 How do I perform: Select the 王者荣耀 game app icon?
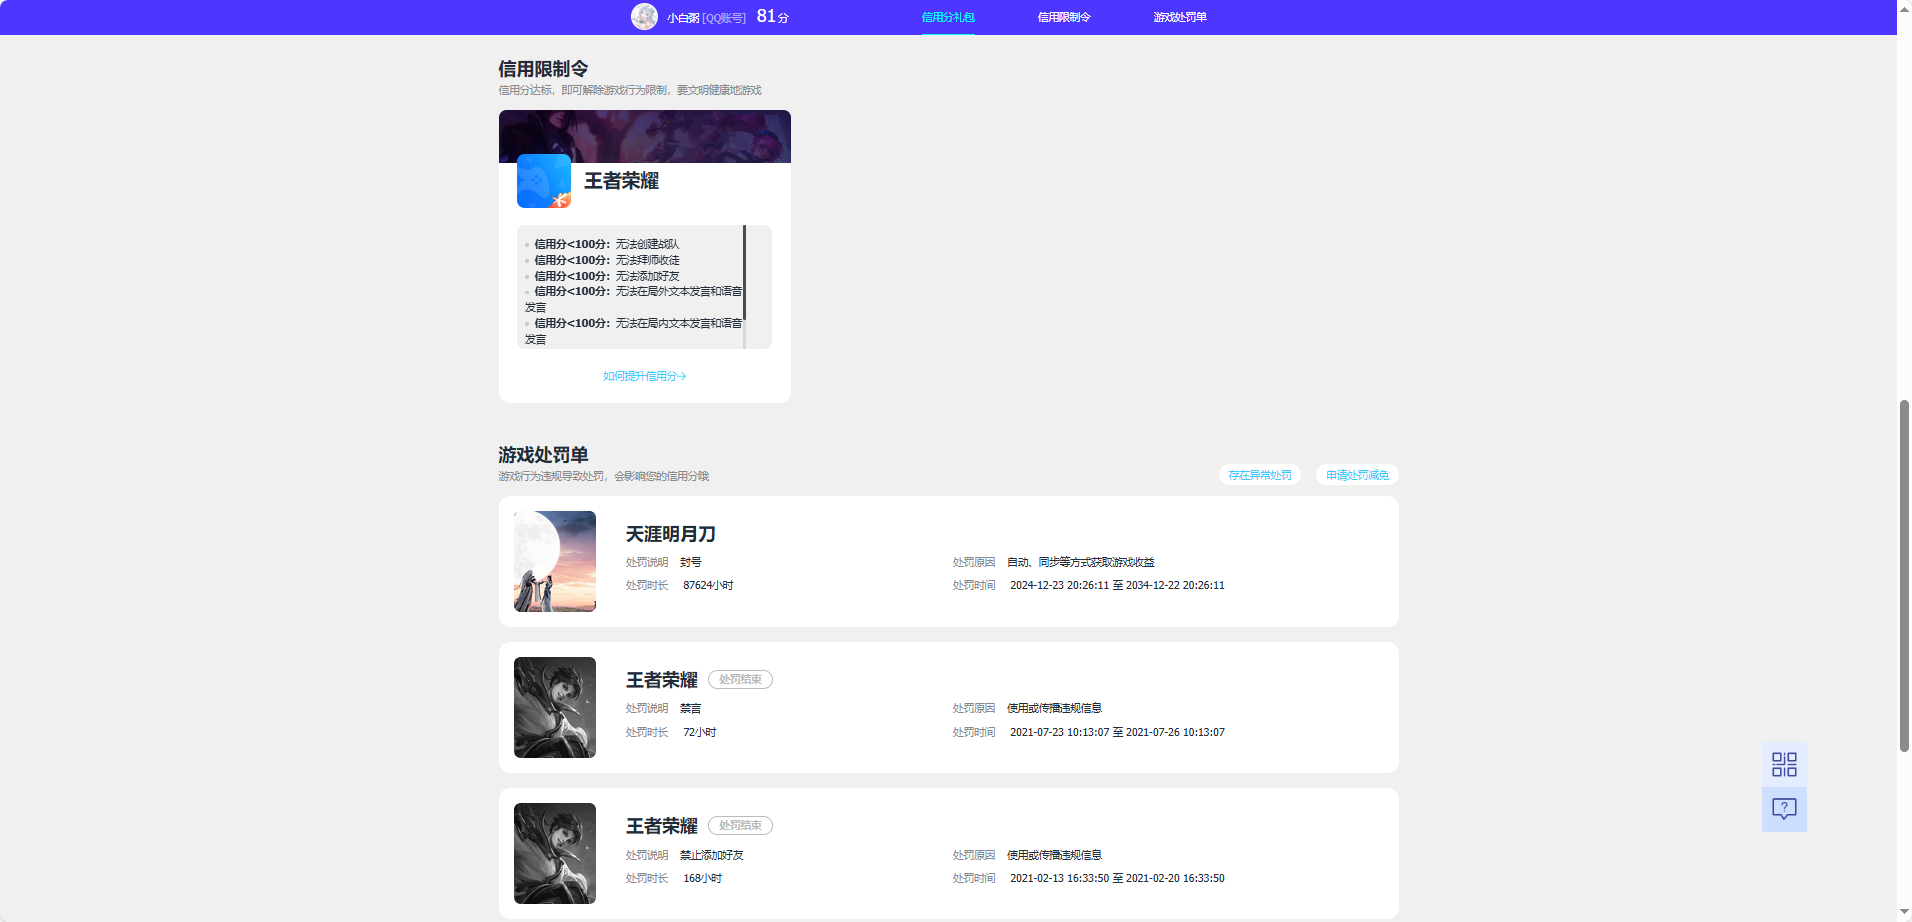pyautogui.click(x=543, y=181)
